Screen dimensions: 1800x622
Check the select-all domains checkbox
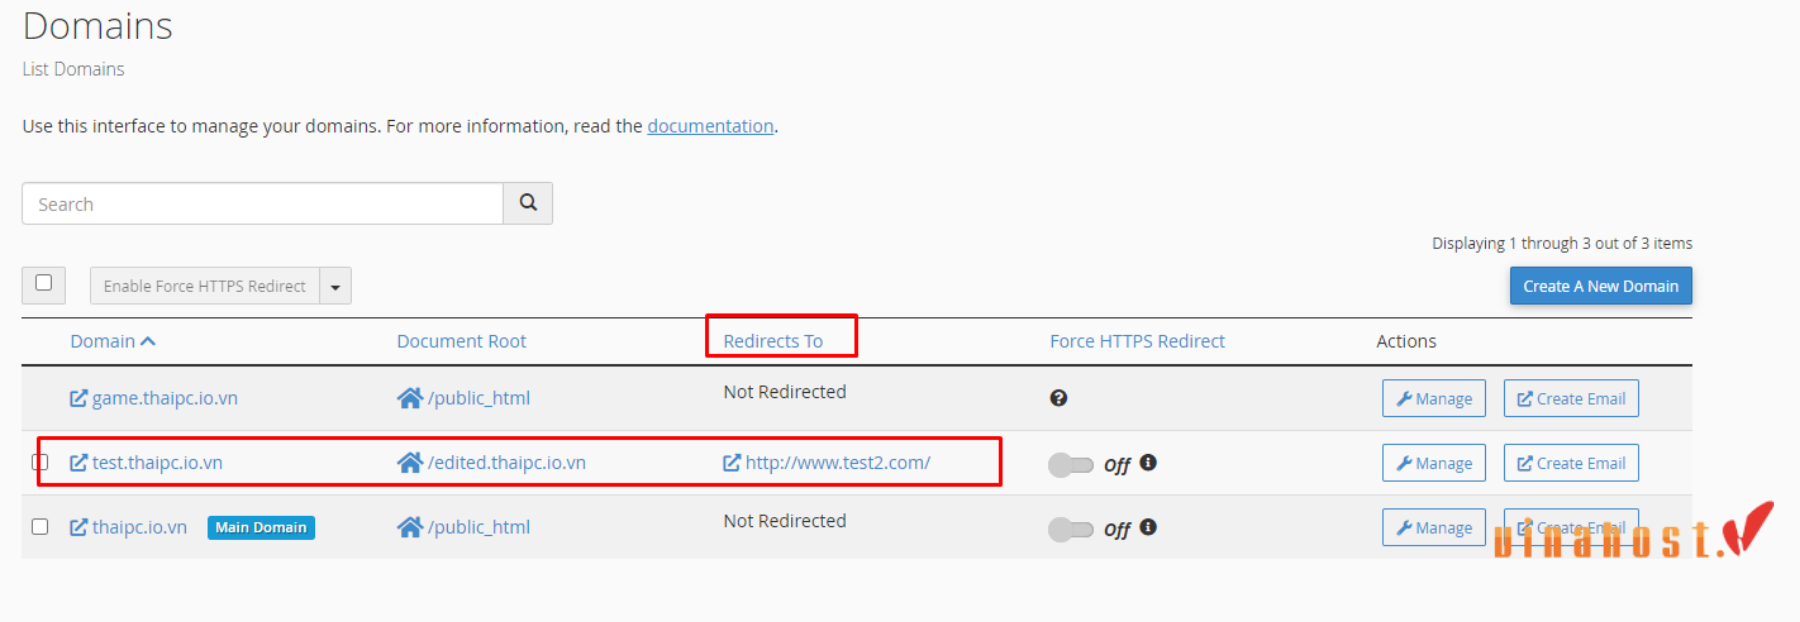tap(44, 283)
